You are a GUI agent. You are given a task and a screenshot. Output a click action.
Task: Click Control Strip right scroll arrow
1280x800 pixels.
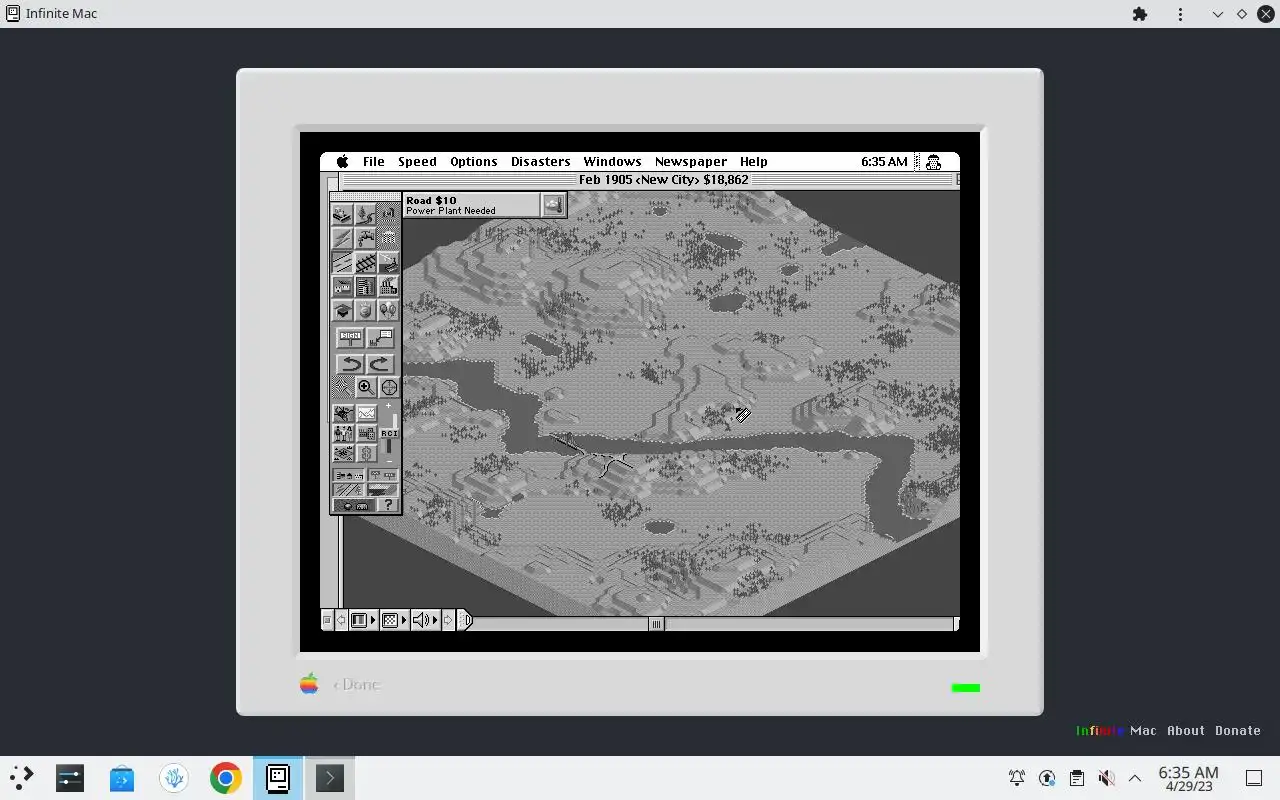[x=448, y=620]
